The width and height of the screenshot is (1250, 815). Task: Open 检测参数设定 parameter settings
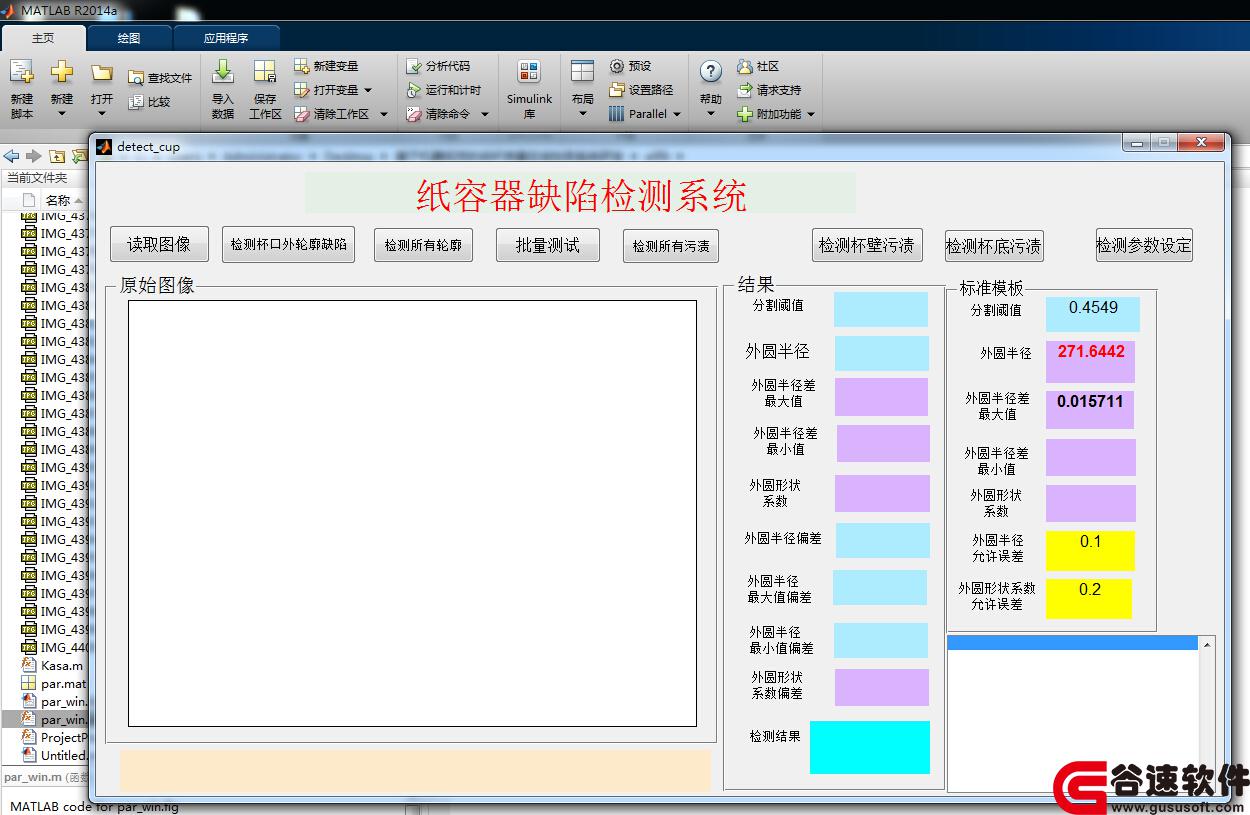point(1144,245)
